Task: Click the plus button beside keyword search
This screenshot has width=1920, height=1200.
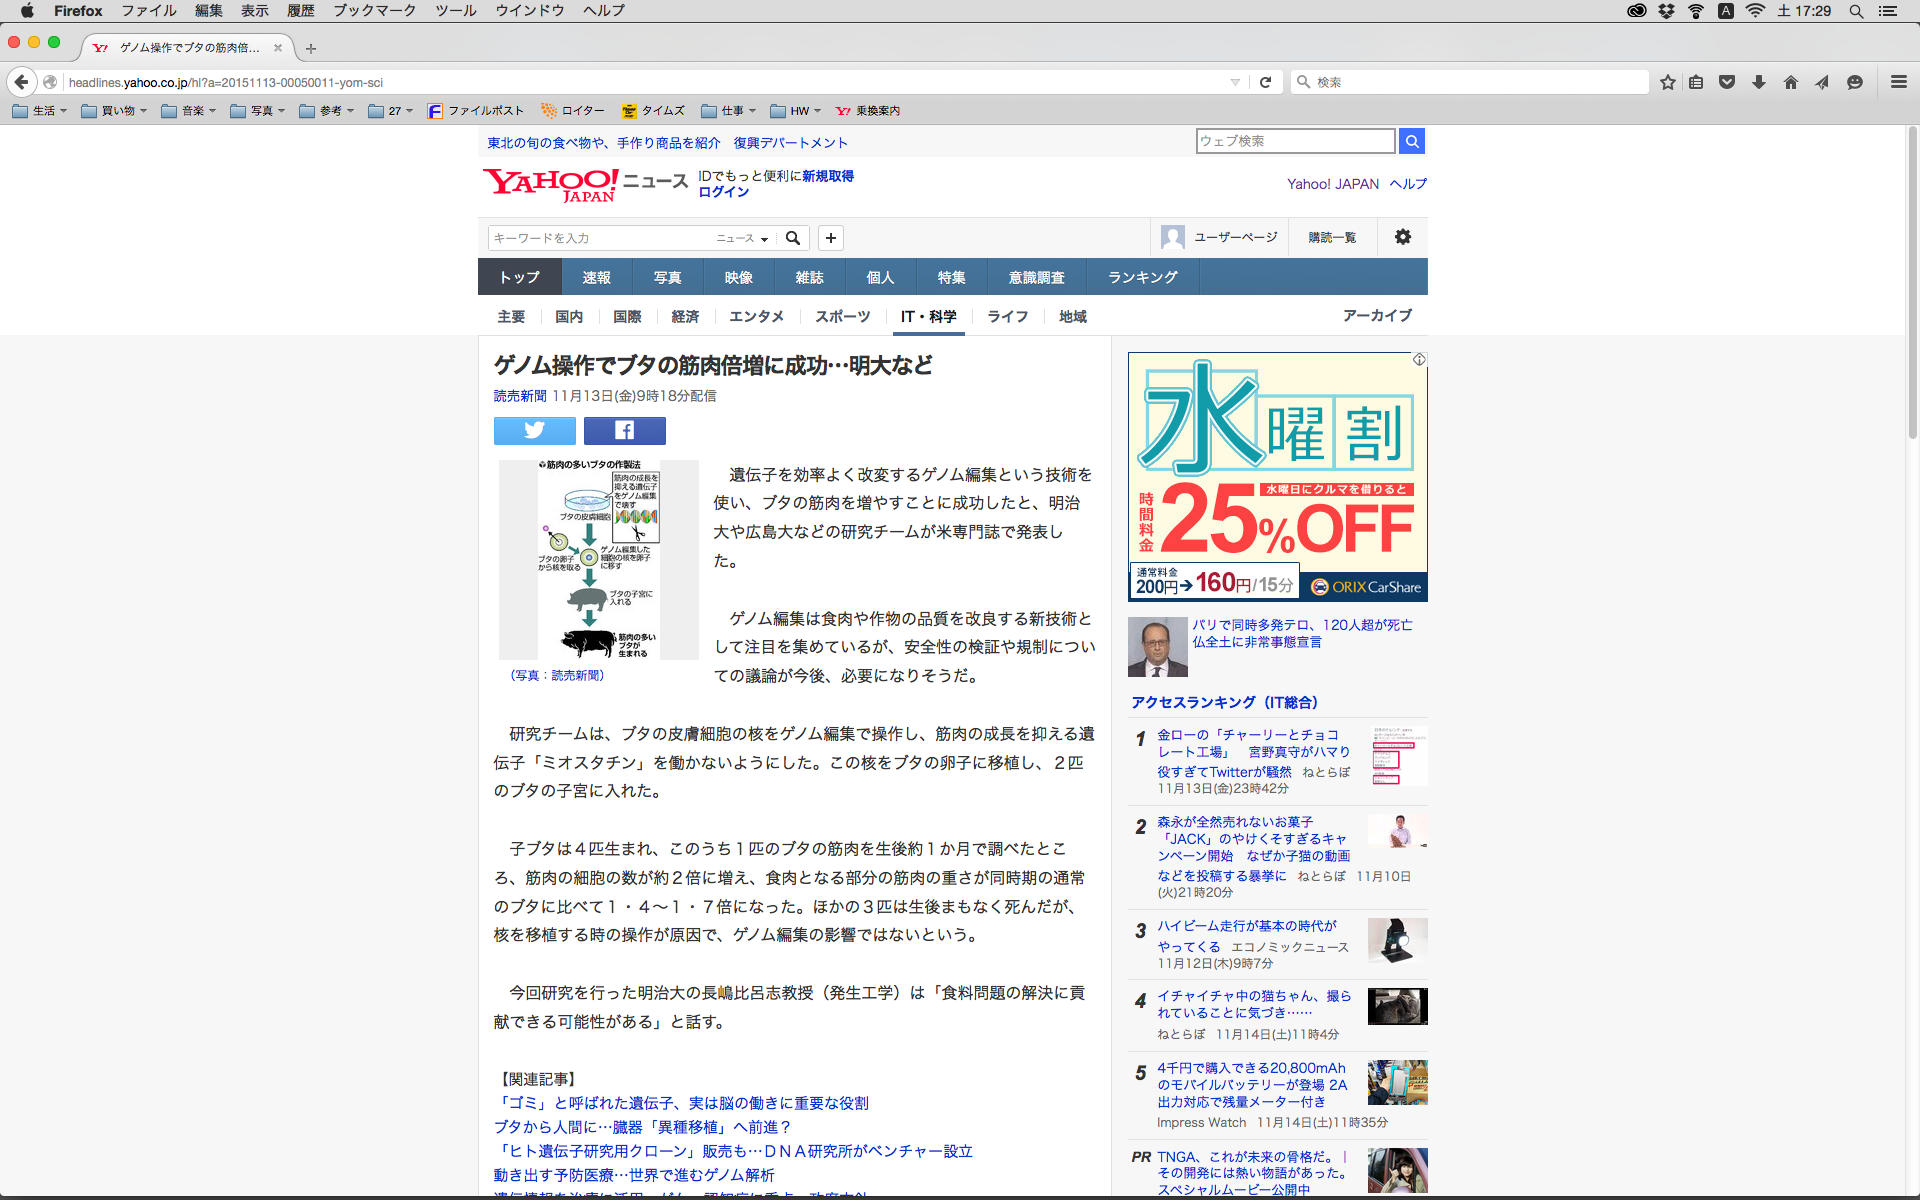Action: [830, 238]
